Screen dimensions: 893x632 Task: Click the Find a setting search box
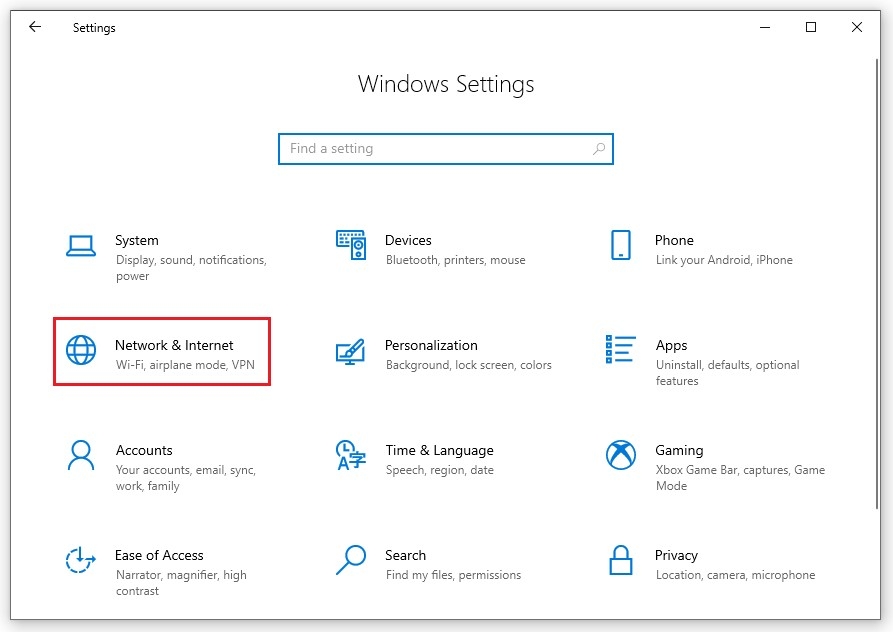pyautogui.click(x=435, y=149)
